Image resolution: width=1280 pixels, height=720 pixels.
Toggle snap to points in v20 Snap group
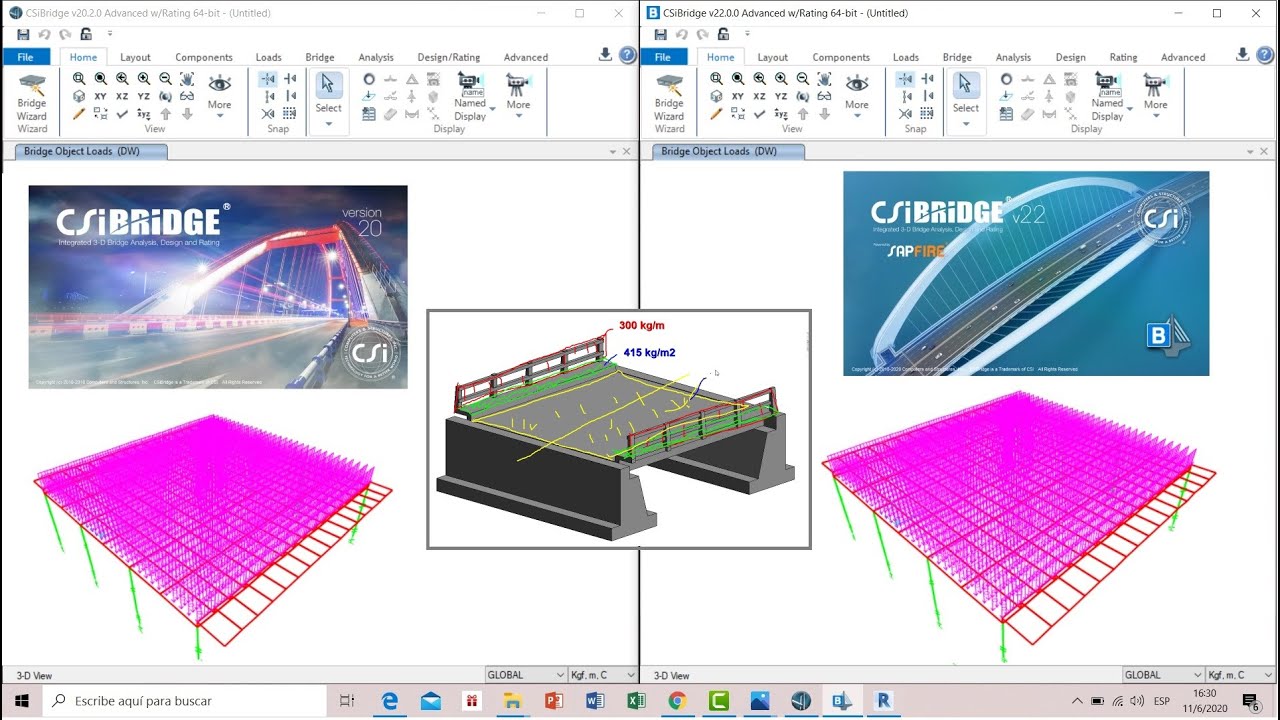click(267, 78)
